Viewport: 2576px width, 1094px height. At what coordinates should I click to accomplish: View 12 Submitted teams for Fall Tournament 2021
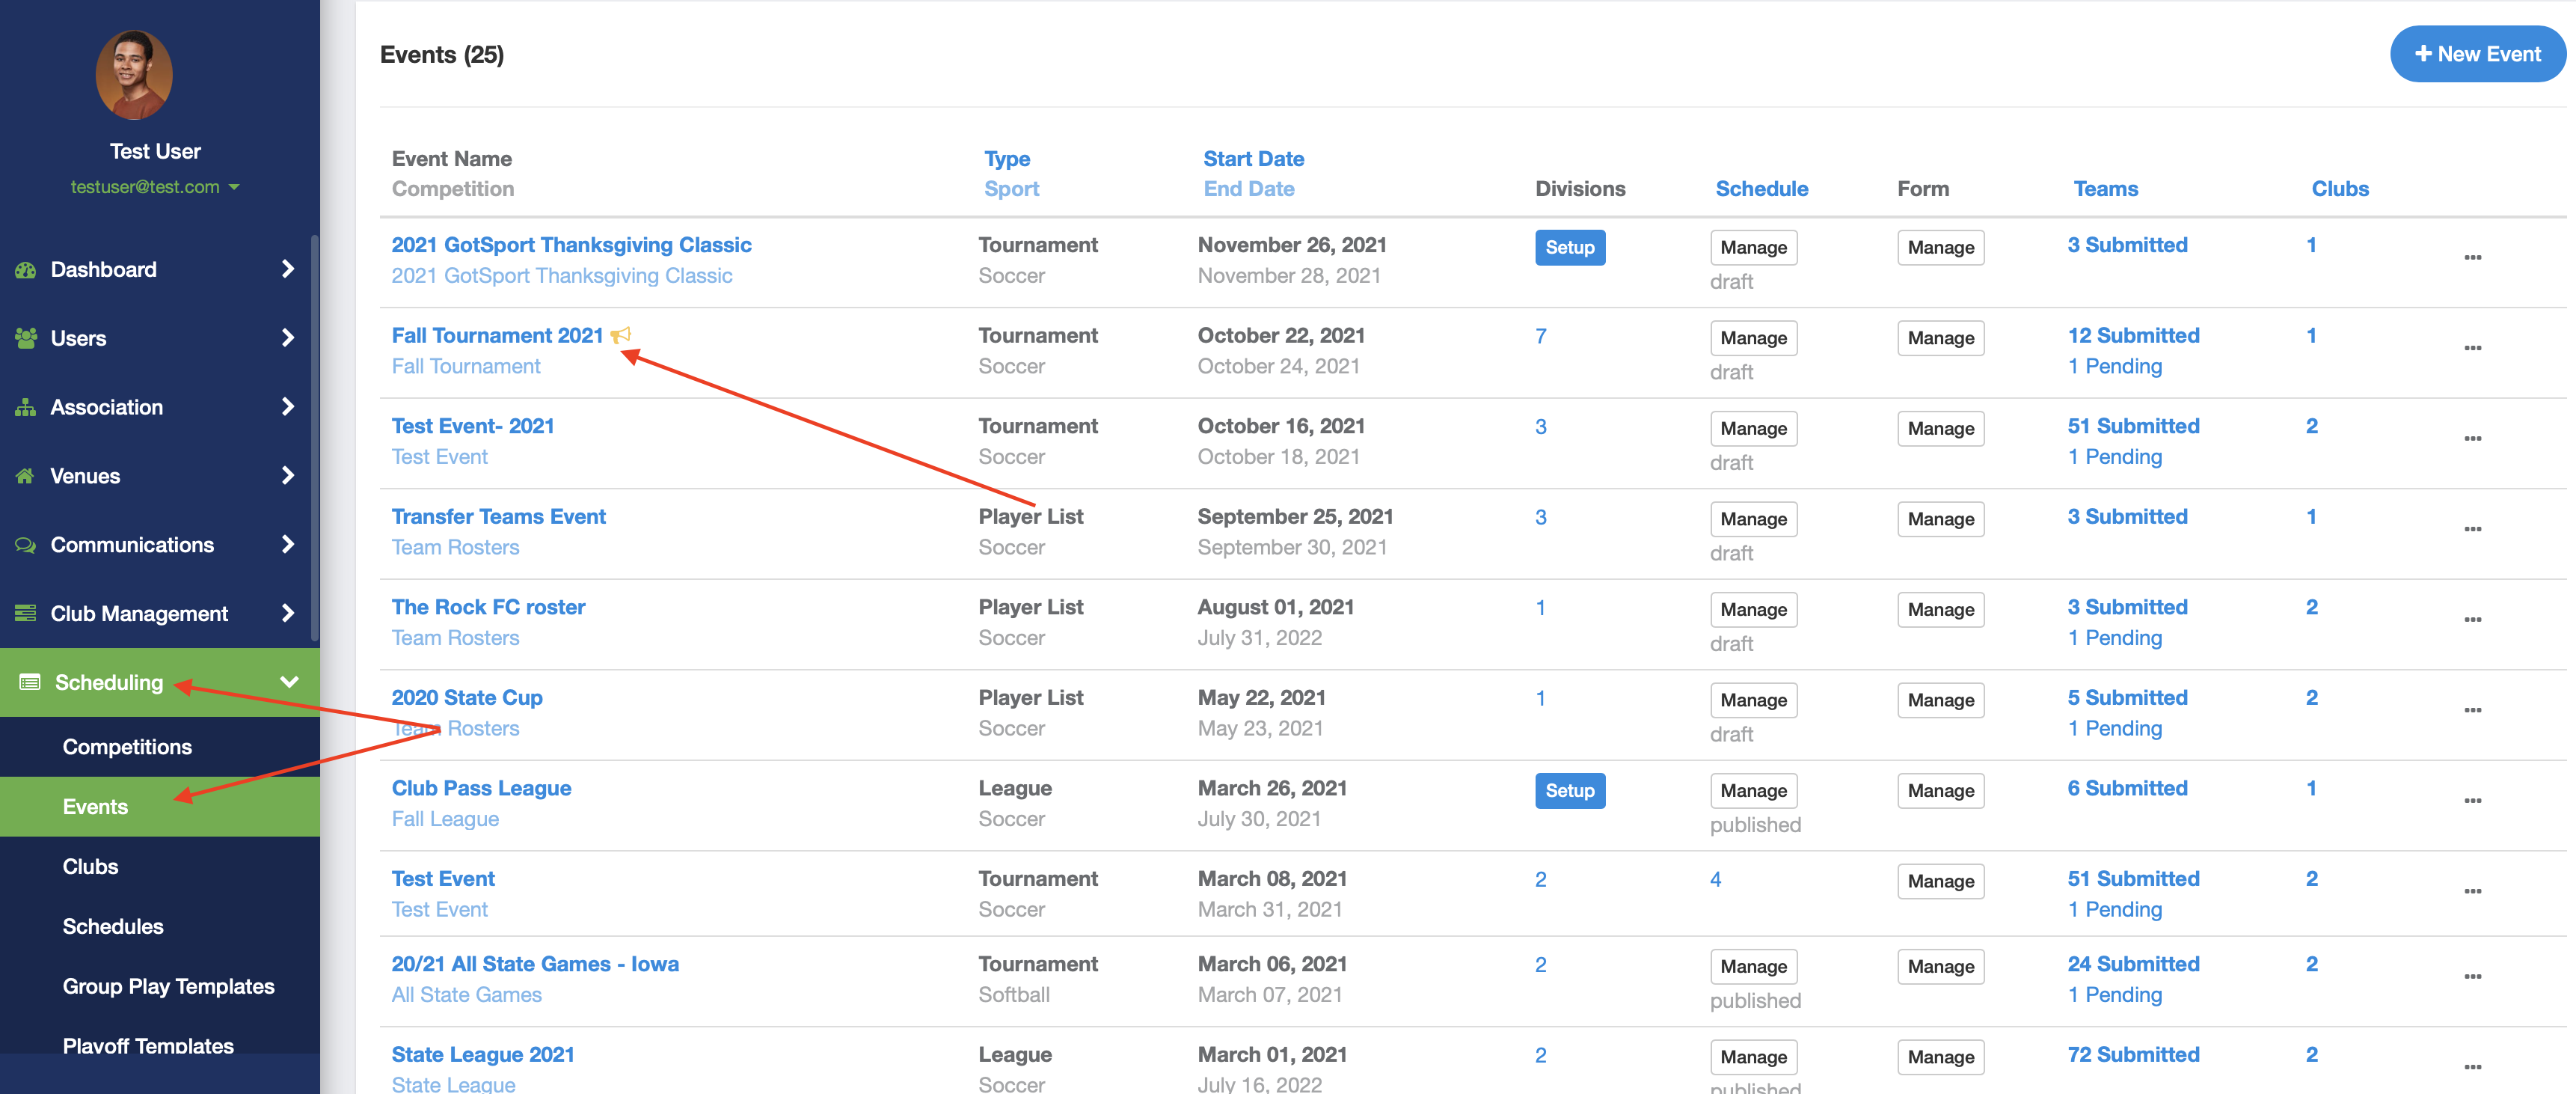click(2133, 336)
